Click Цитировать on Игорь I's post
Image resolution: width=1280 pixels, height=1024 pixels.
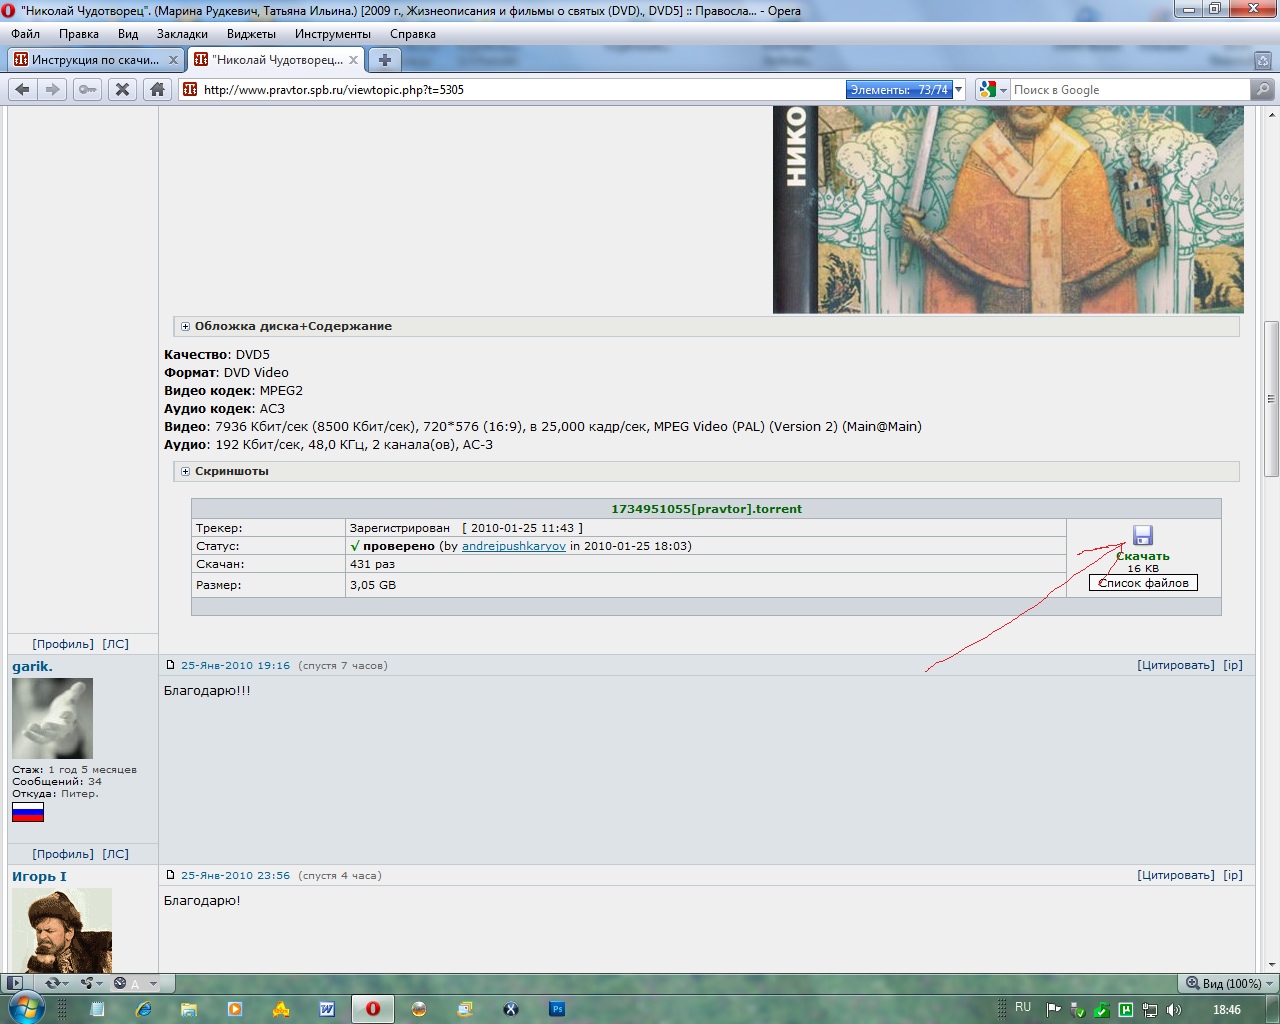[1176, 875]
